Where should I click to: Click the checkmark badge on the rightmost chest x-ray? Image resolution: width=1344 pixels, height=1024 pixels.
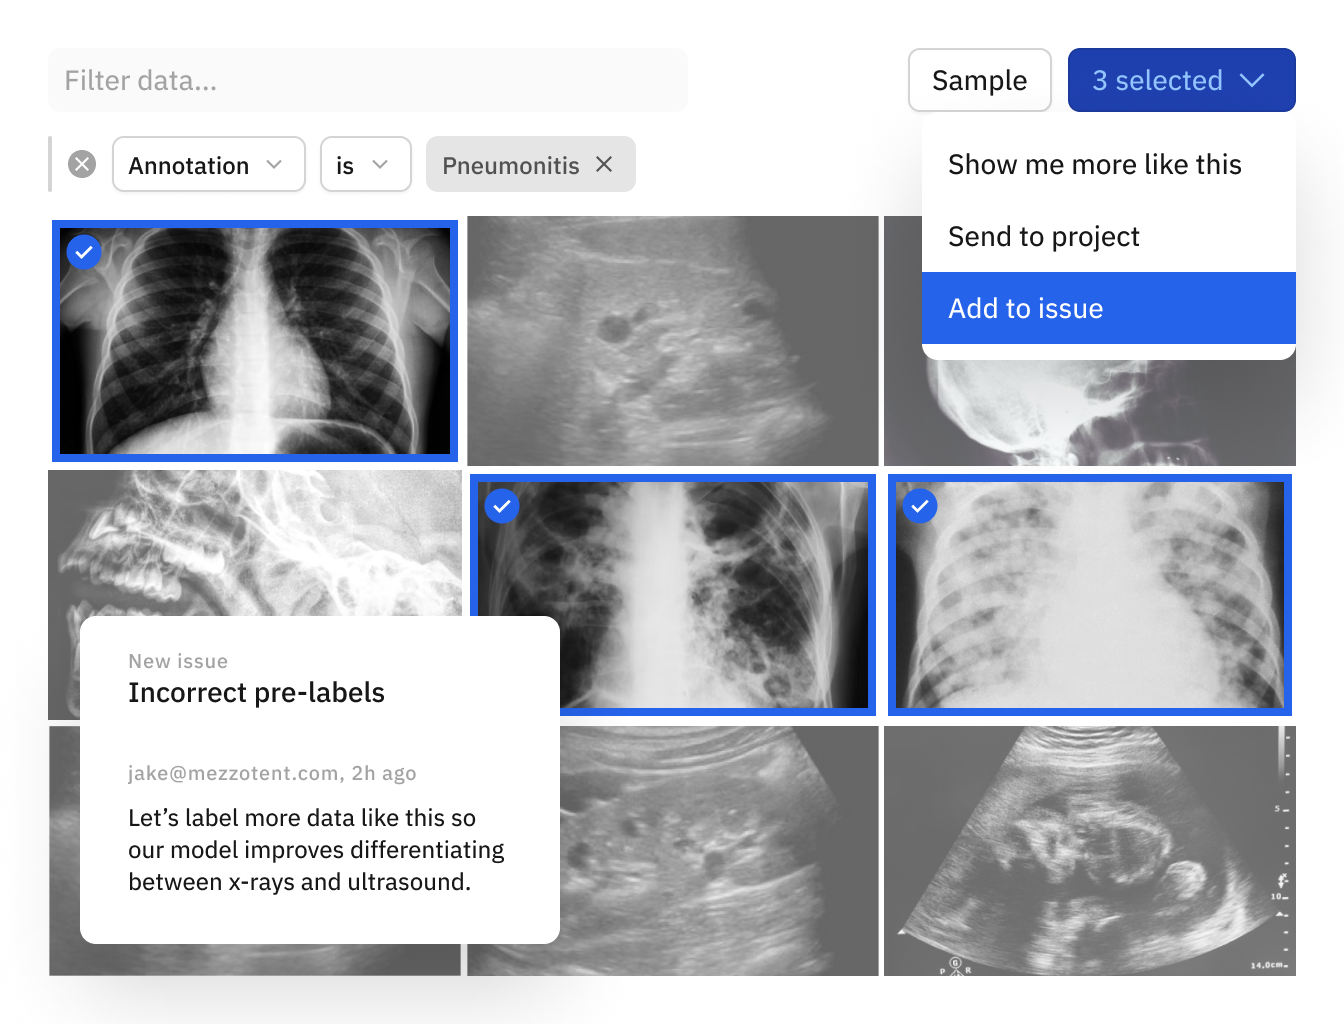[919, 507]
